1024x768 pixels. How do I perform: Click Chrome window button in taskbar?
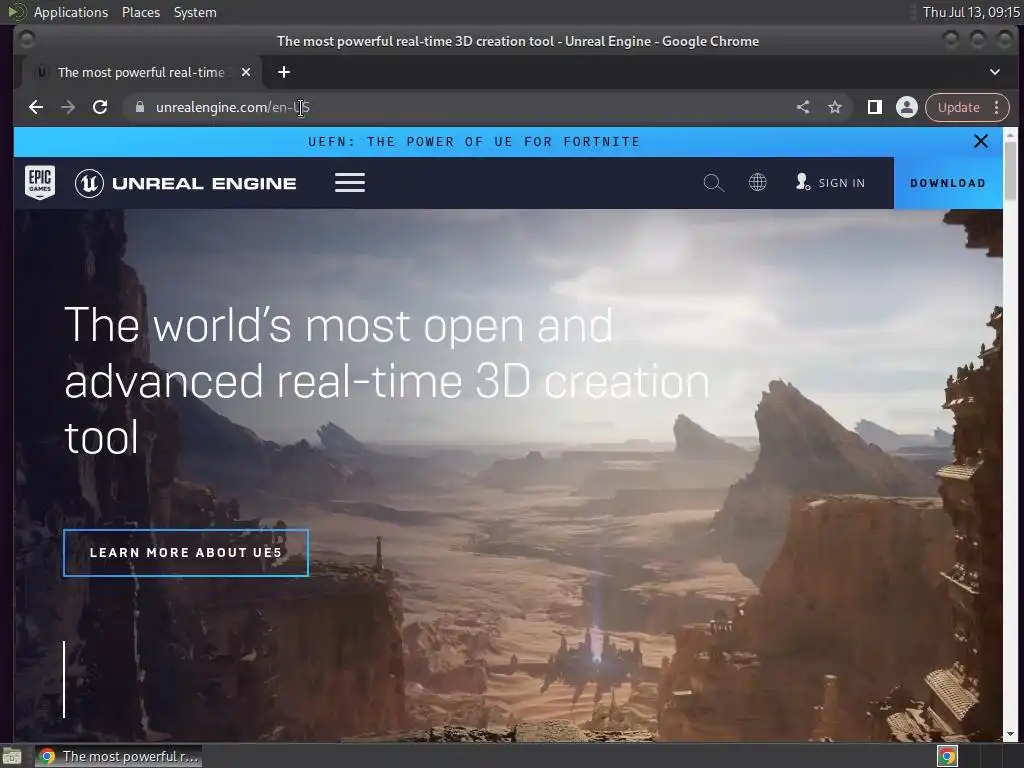pyautogui.click(x=118, y=756)
